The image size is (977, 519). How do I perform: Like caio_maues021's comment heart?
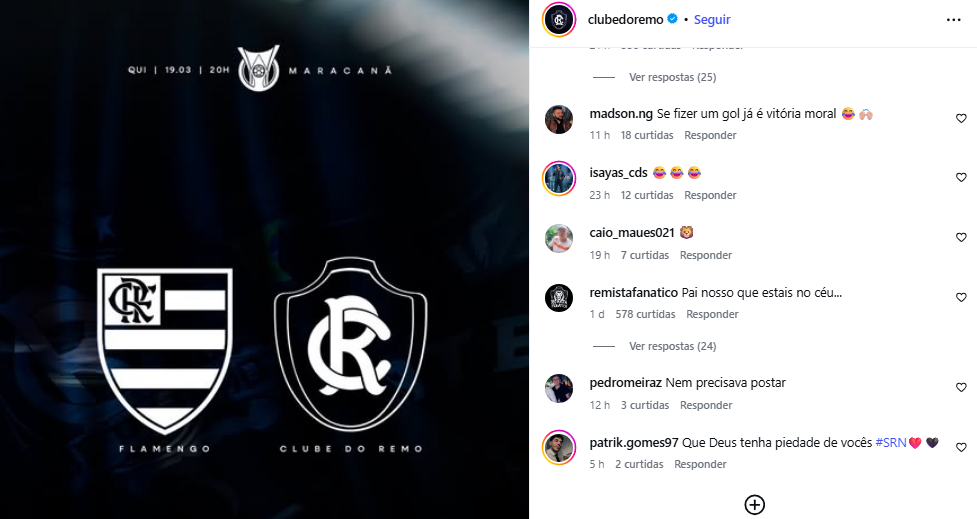(961, 237)
